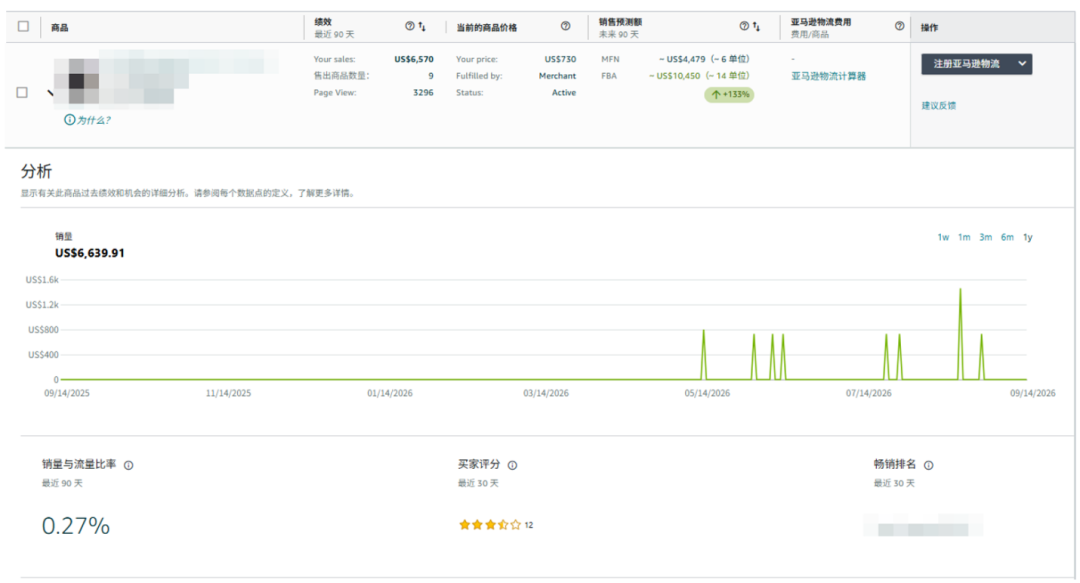Open the 为什么? explanation link
Image resolution: width=1080 pixels, height=583 pixels.
click(x=93, y=120)
